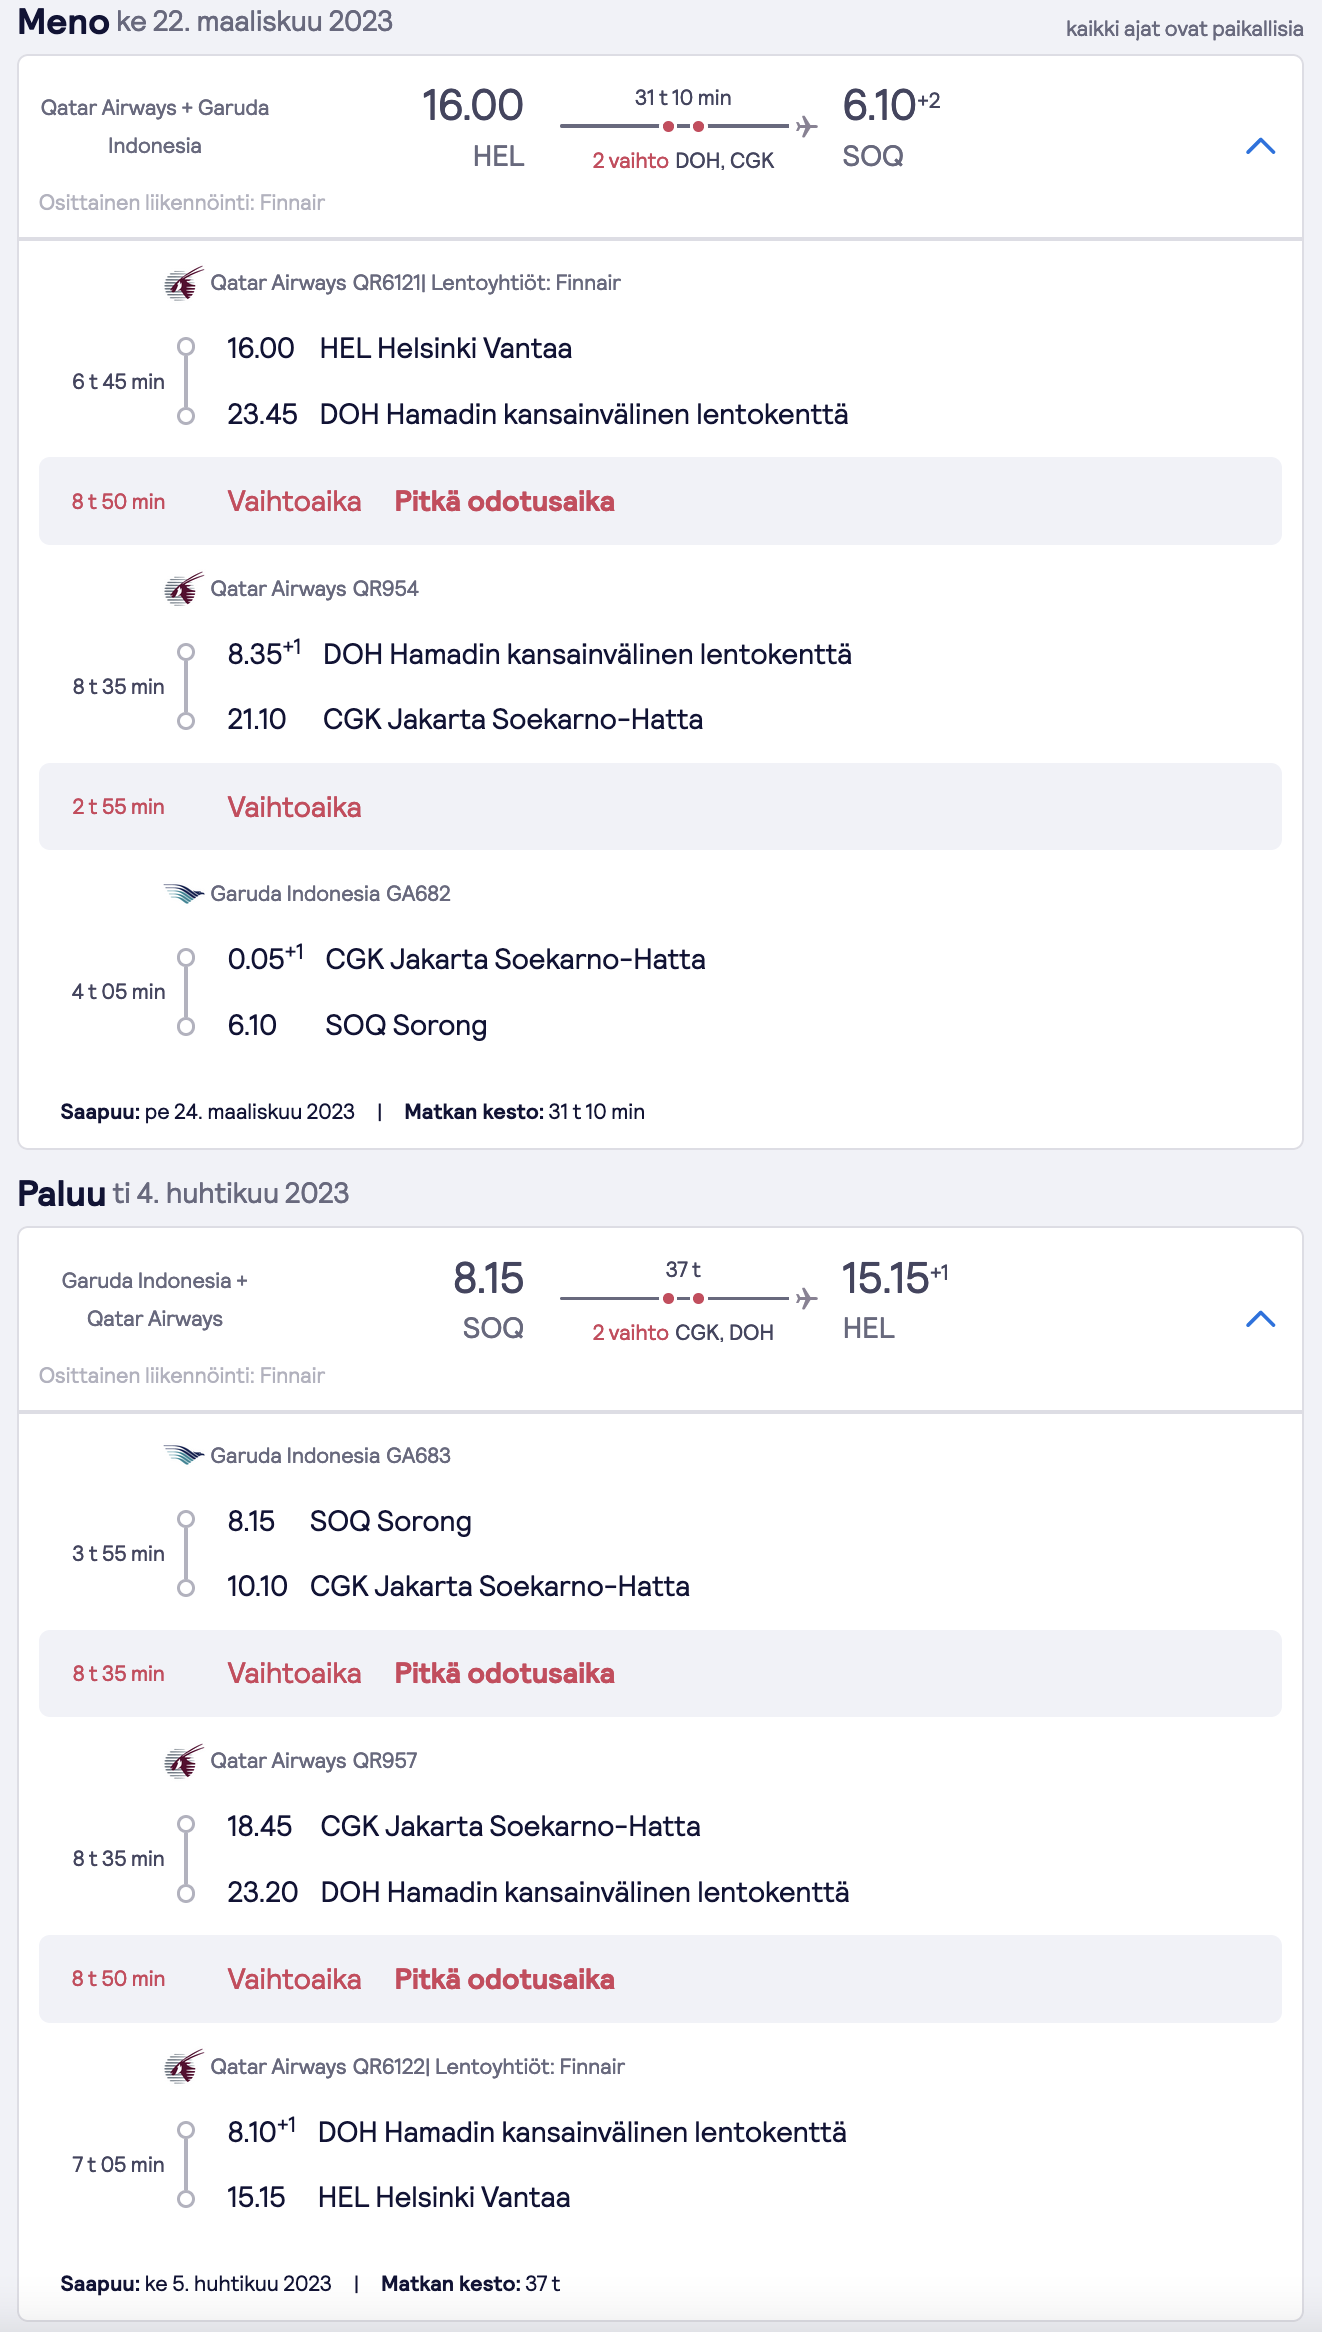Image resolution: width=1322 pixels, height=2332 pixels.
Task: Collapse the return flight details chevron
Action: (1260, 1319)
